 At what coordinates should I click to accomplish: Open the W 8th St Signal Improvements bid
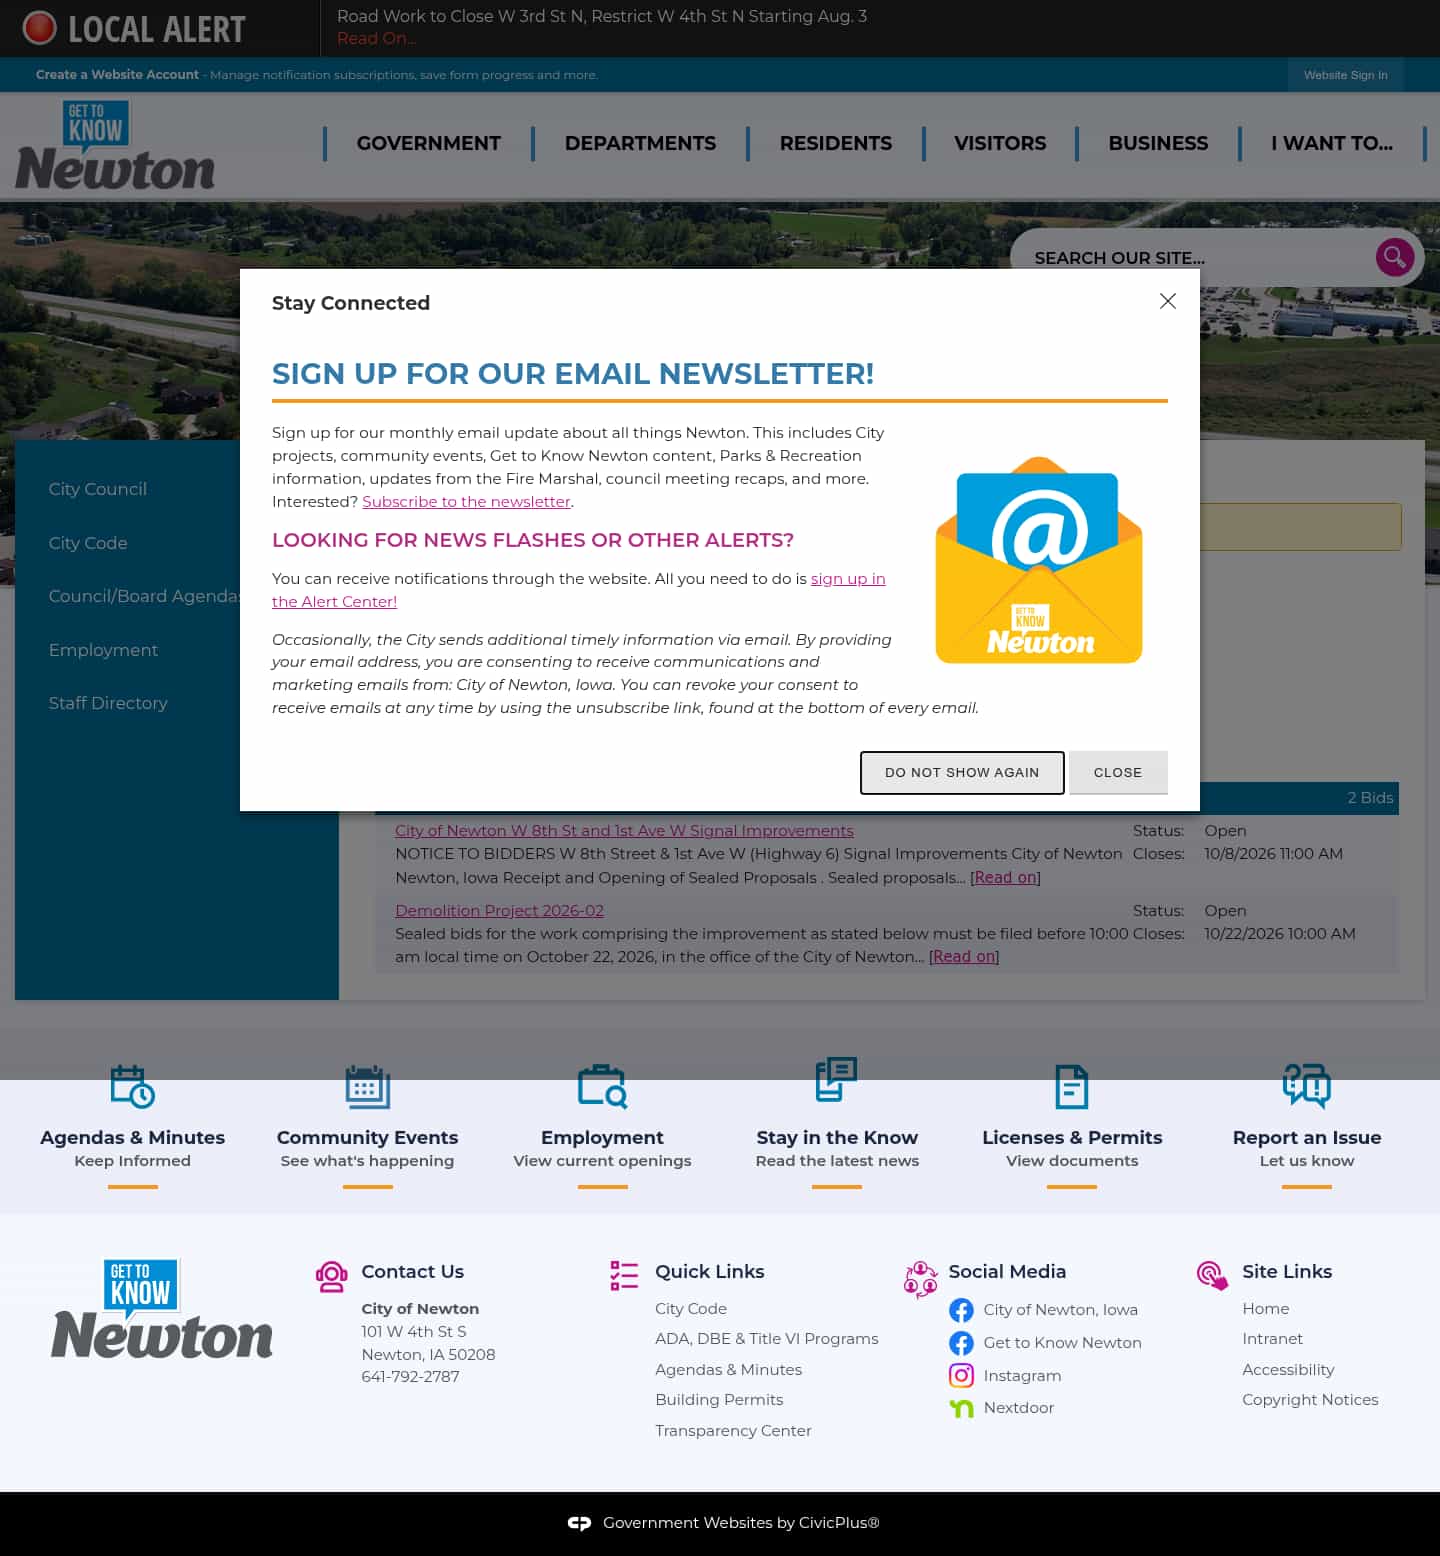point(624,831)
